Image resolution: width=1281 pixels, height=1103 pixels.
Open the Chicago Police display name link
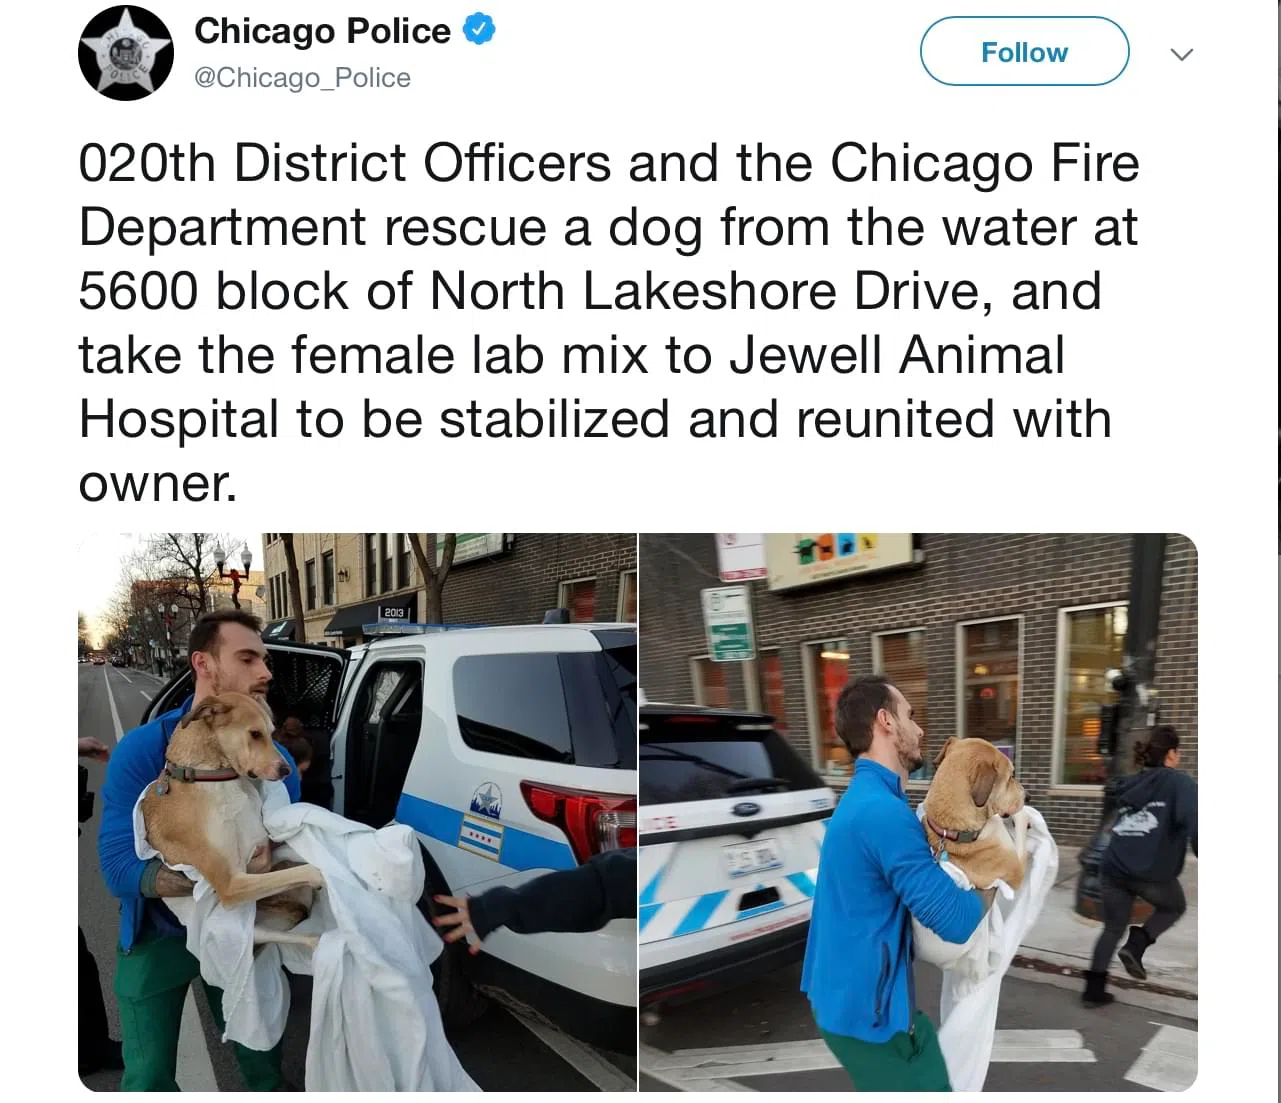click(322, 31)
